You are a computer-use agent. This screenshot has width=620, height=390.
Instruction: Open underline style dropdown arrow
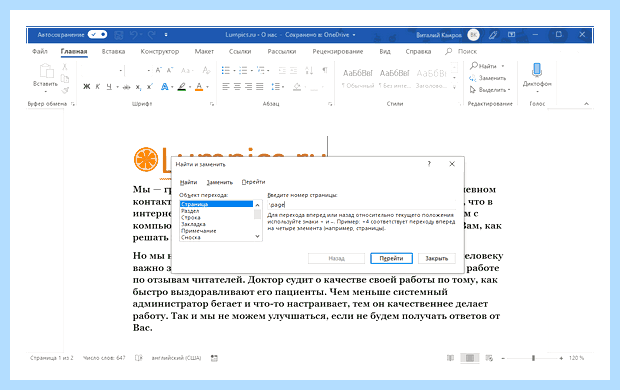click(x=117, y=87)
